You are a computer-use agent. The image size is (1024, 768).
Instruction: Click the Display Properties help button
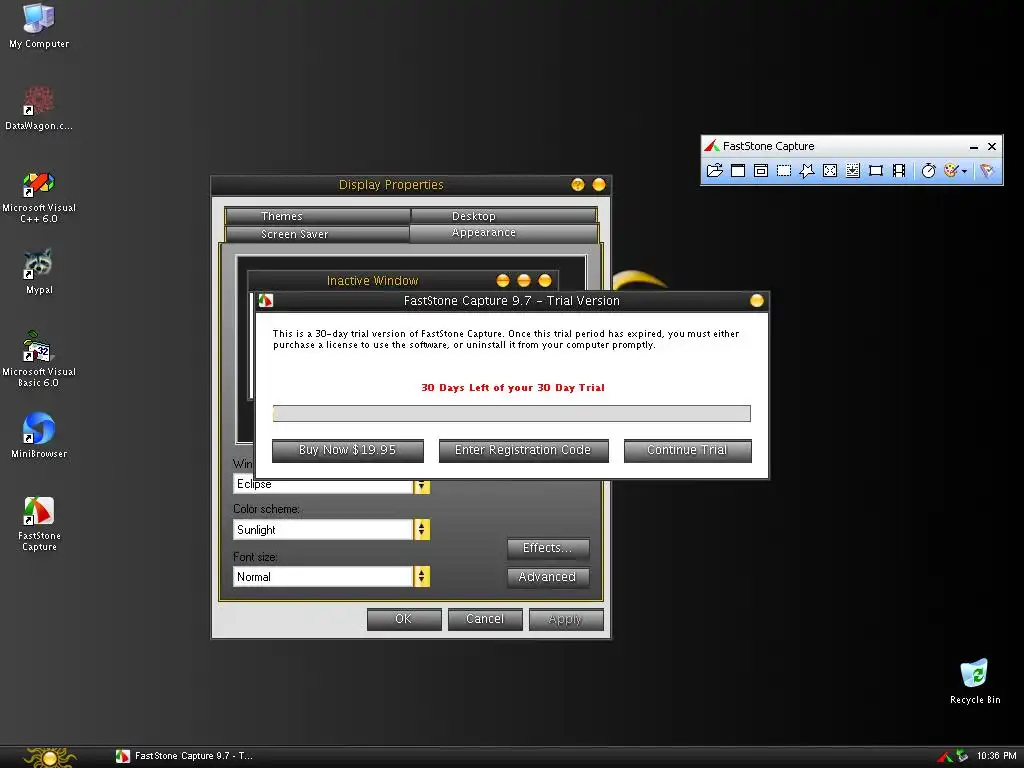[x=577, y=184]
